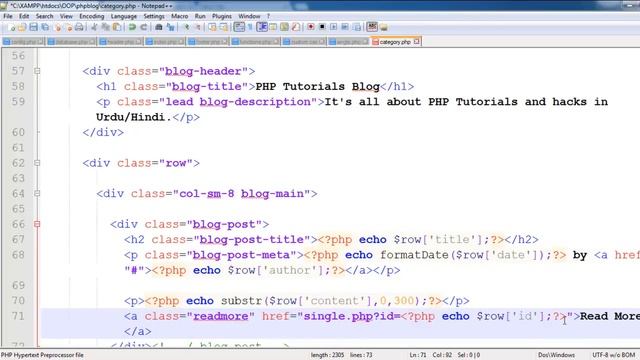The image size is (640, 360).
Task: Start macro recording with the red dot icon
Action: [x=311, y=27]
